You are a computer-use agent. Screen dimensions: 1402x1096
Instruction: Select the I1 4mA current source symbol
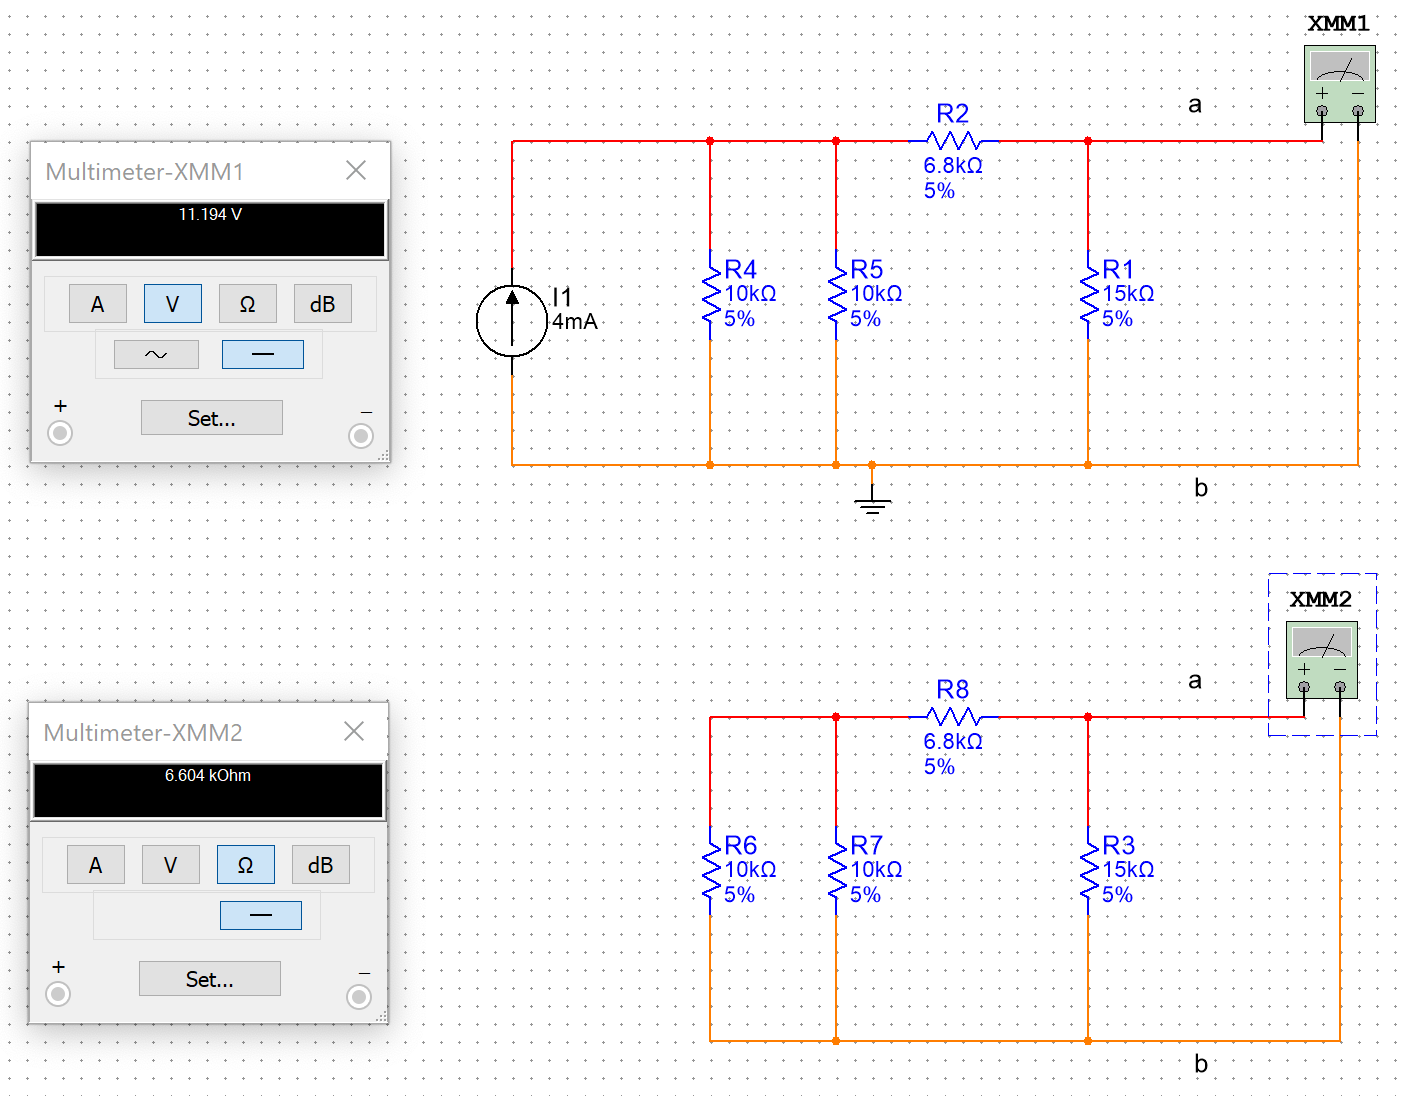[512, 321]
